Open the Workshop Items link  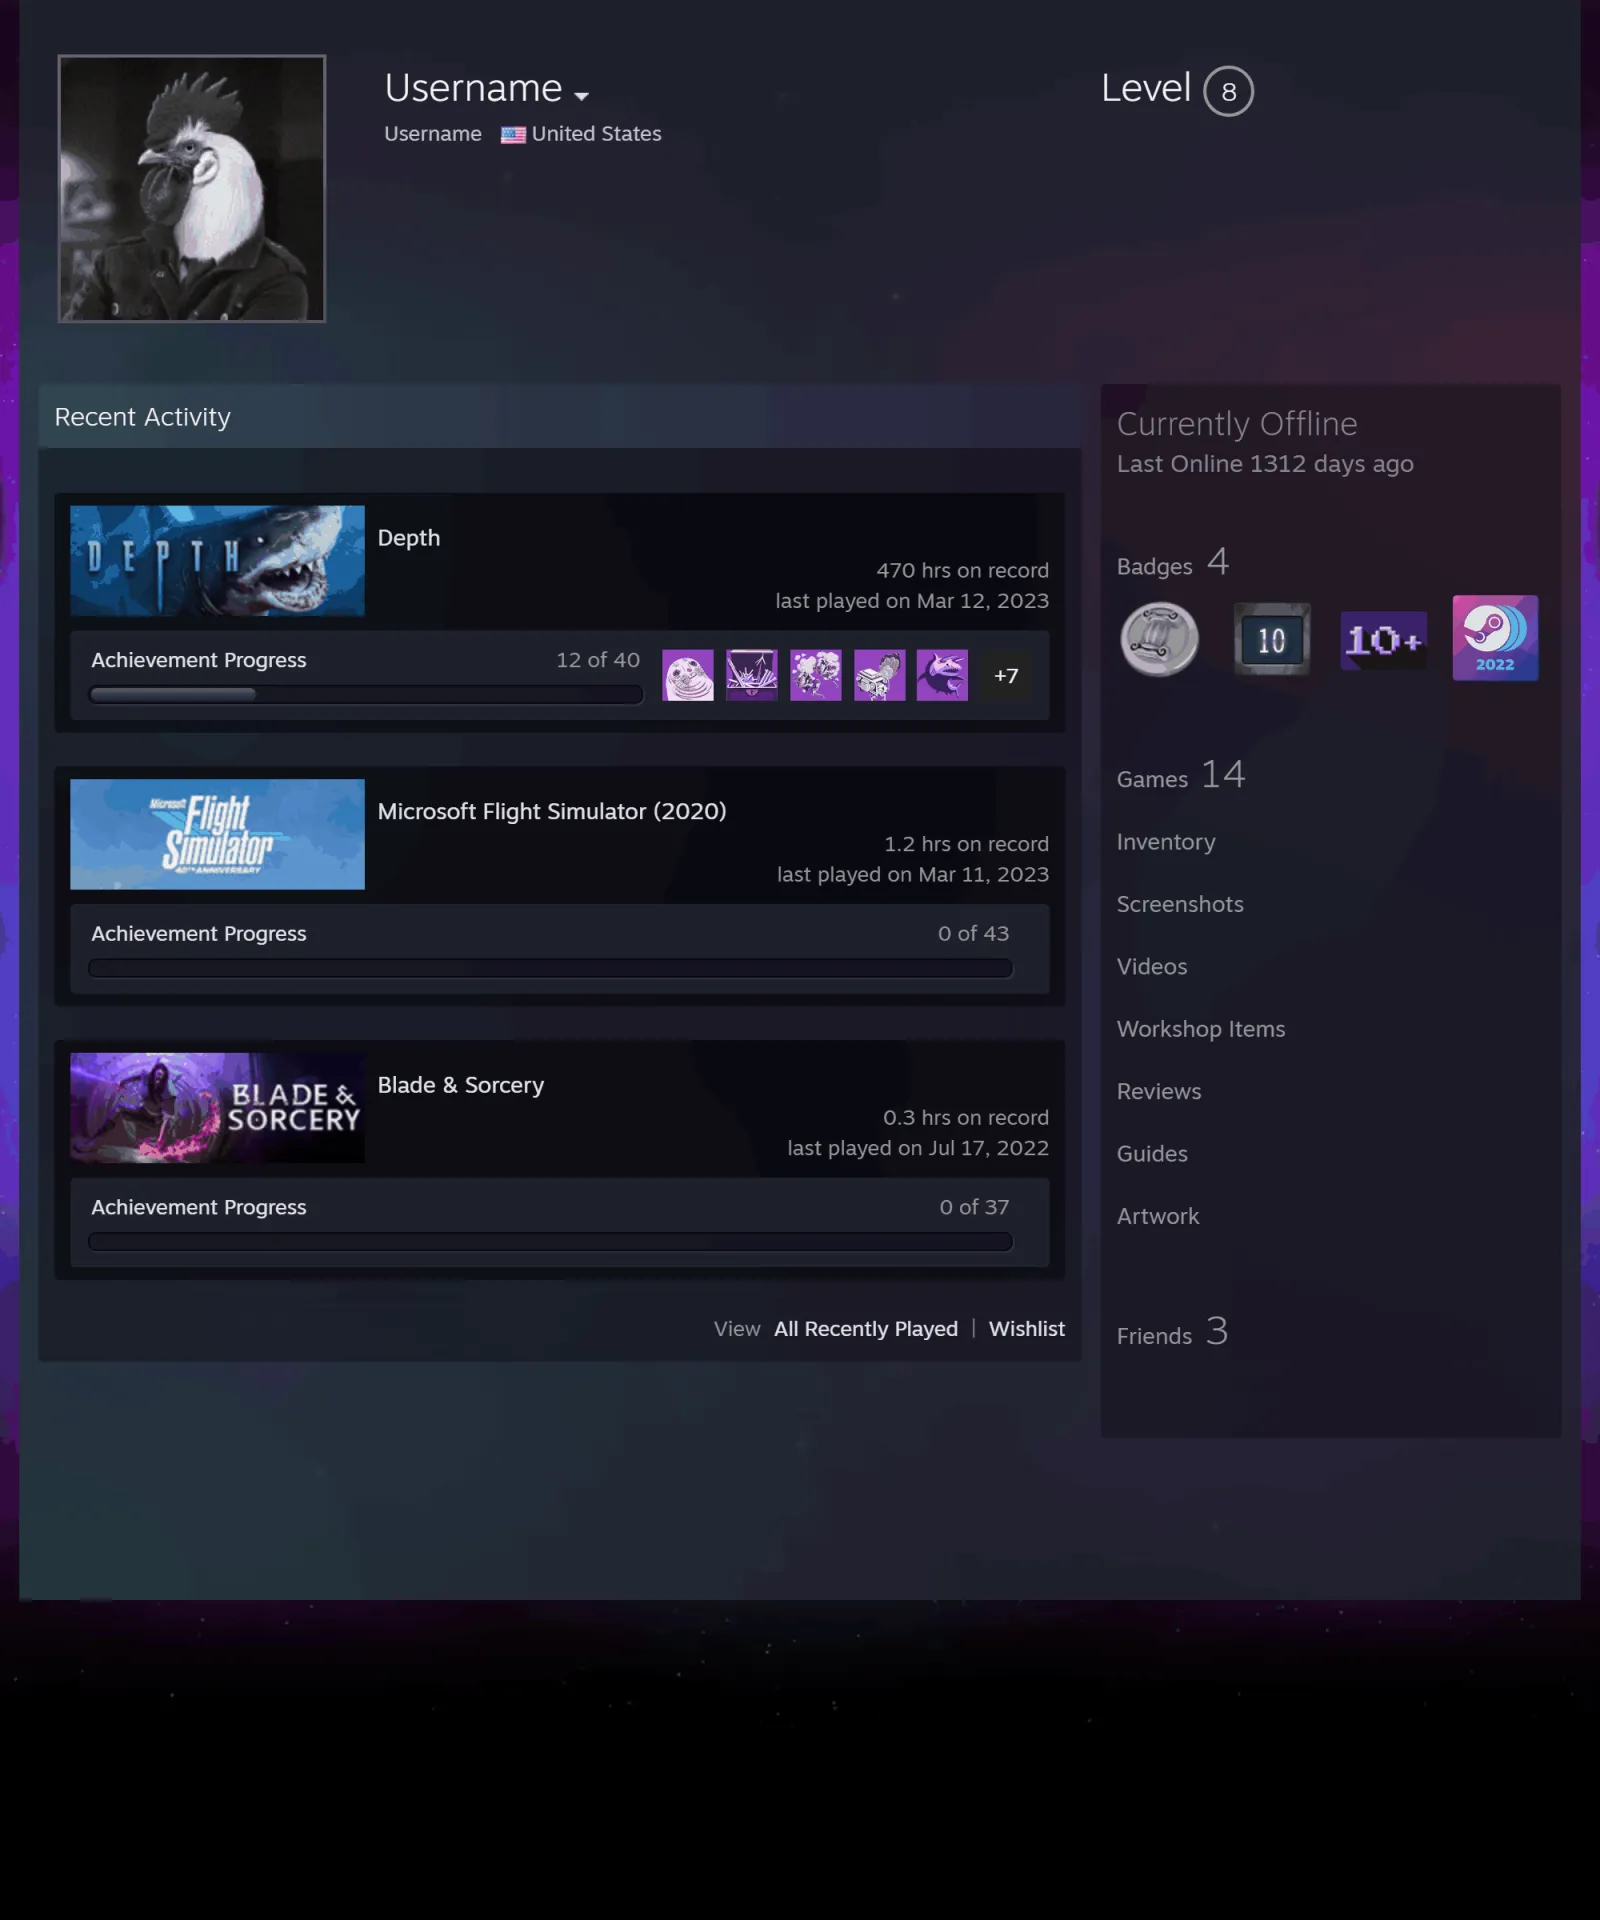(1201, 1029)
